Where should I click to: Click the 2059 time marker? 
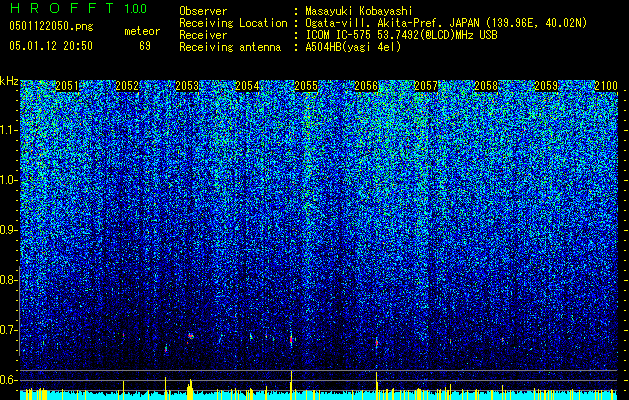point(546,86)
